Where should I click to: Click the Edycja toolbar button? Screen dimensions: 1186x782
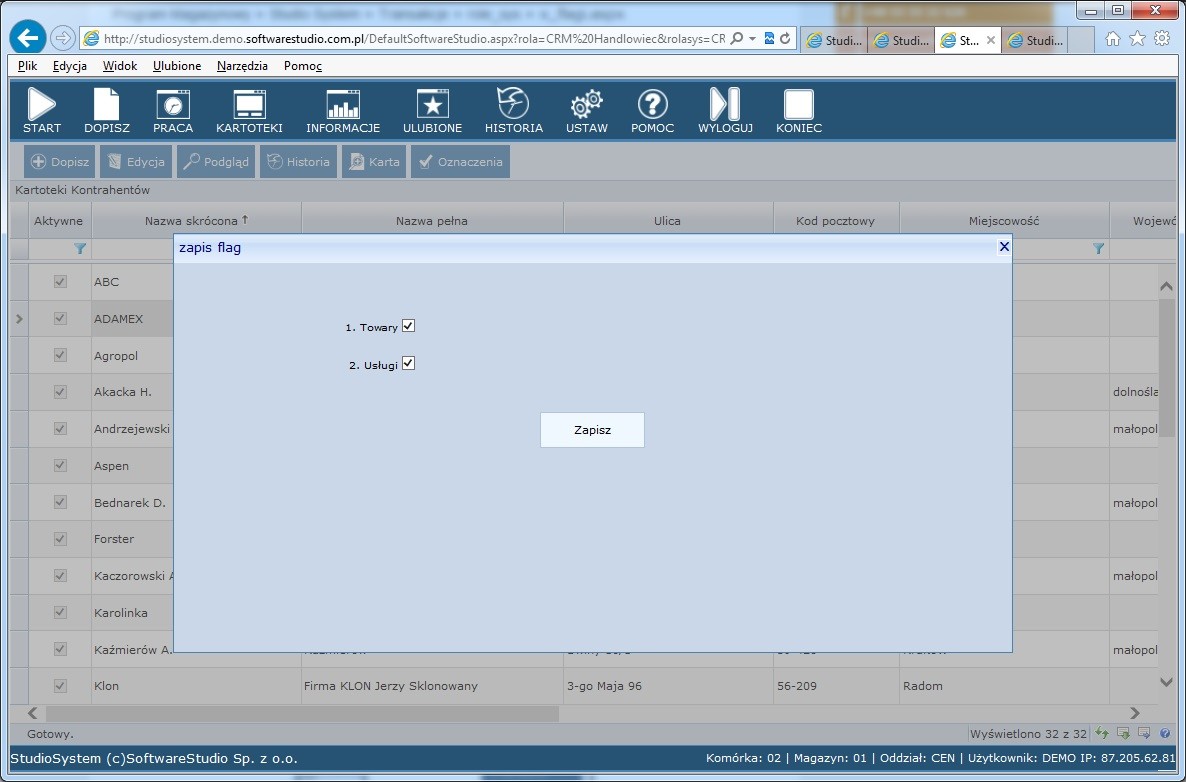tap(136, 162)
